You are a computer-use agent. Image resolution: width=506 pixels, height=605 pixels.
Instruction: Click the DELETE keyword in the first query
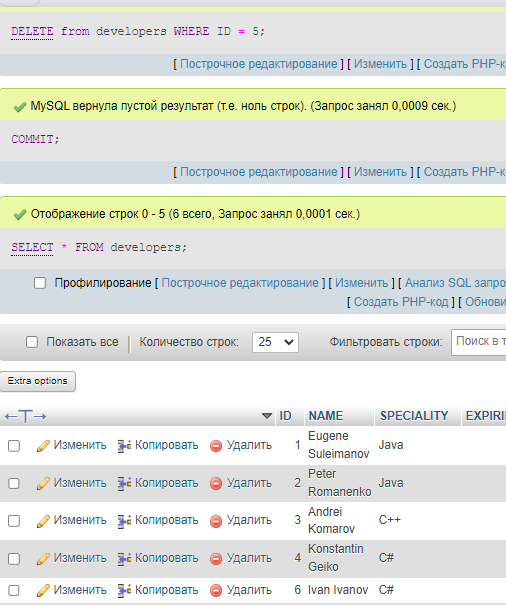click(x=32, y=31)
